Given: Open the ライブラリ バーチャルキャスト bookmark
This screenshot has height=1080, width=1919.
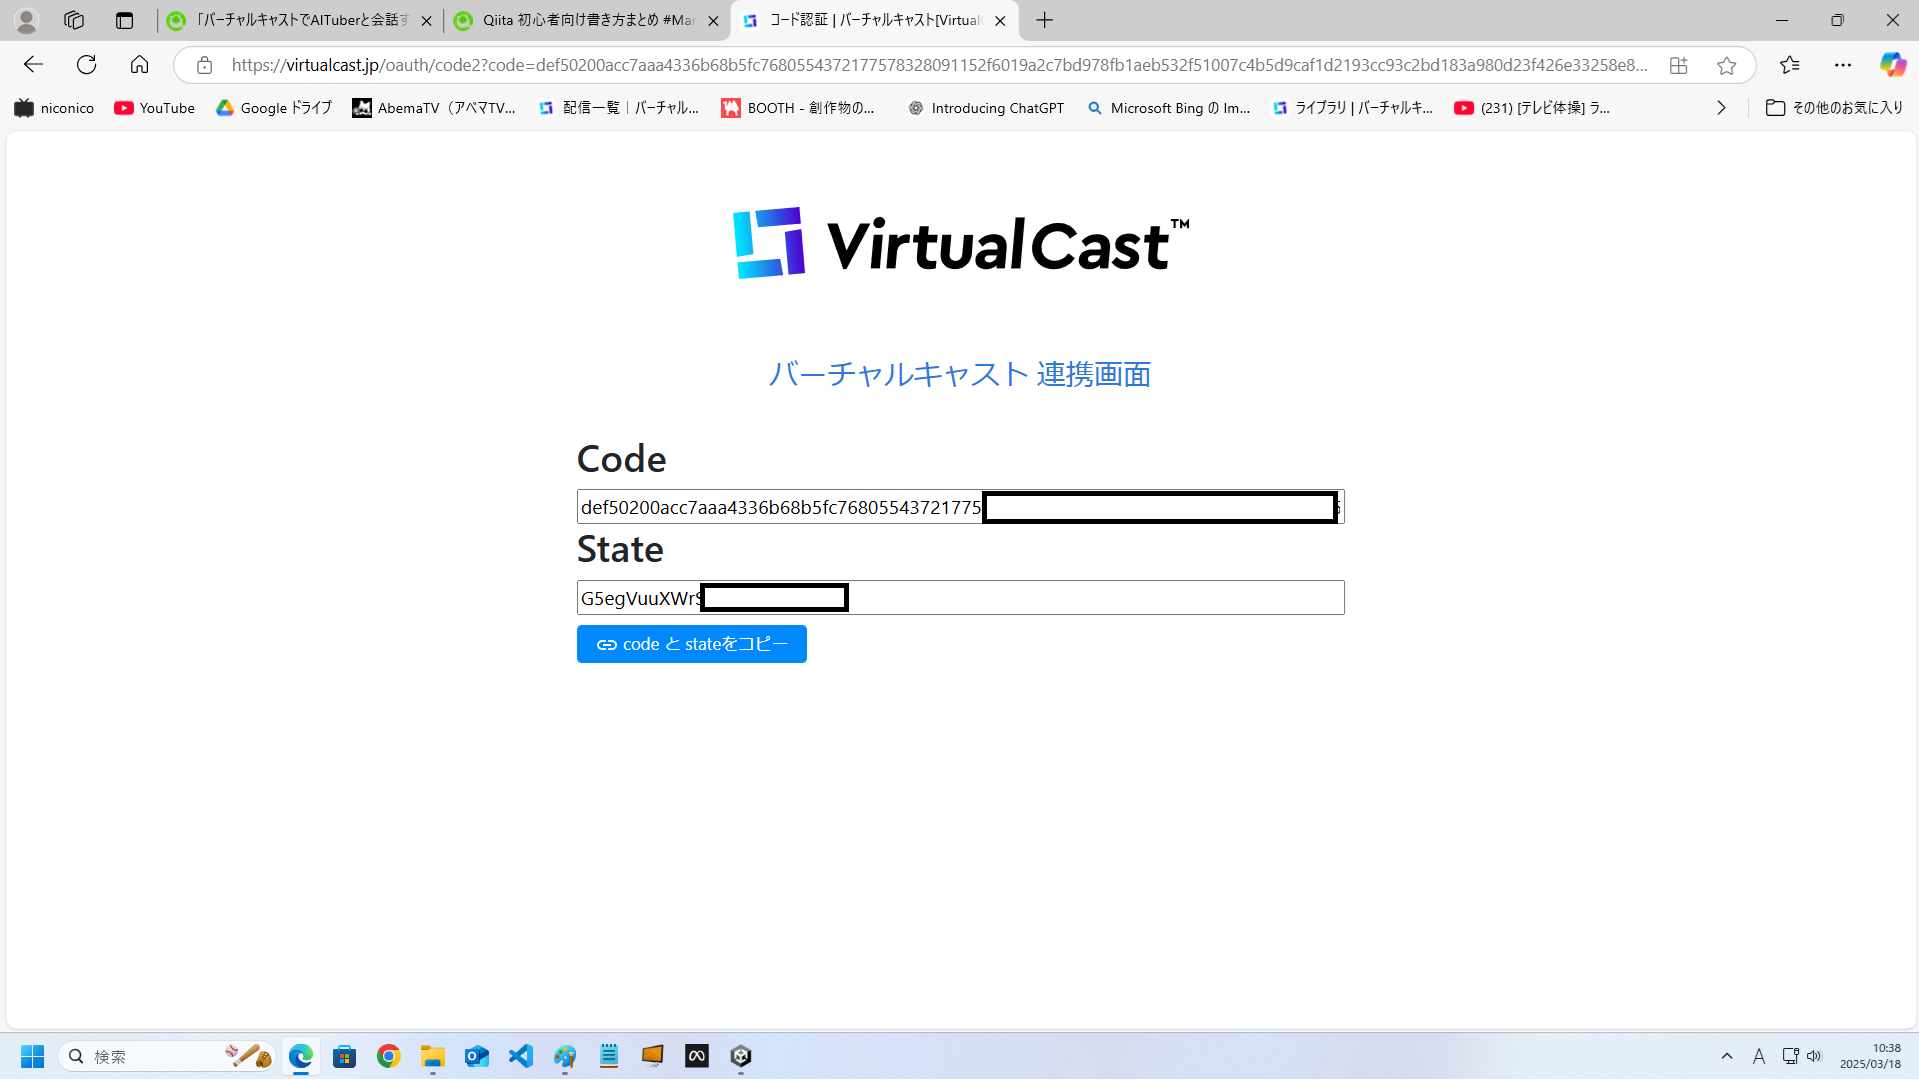Looking at the screenshot, I should click(1352, 108).
